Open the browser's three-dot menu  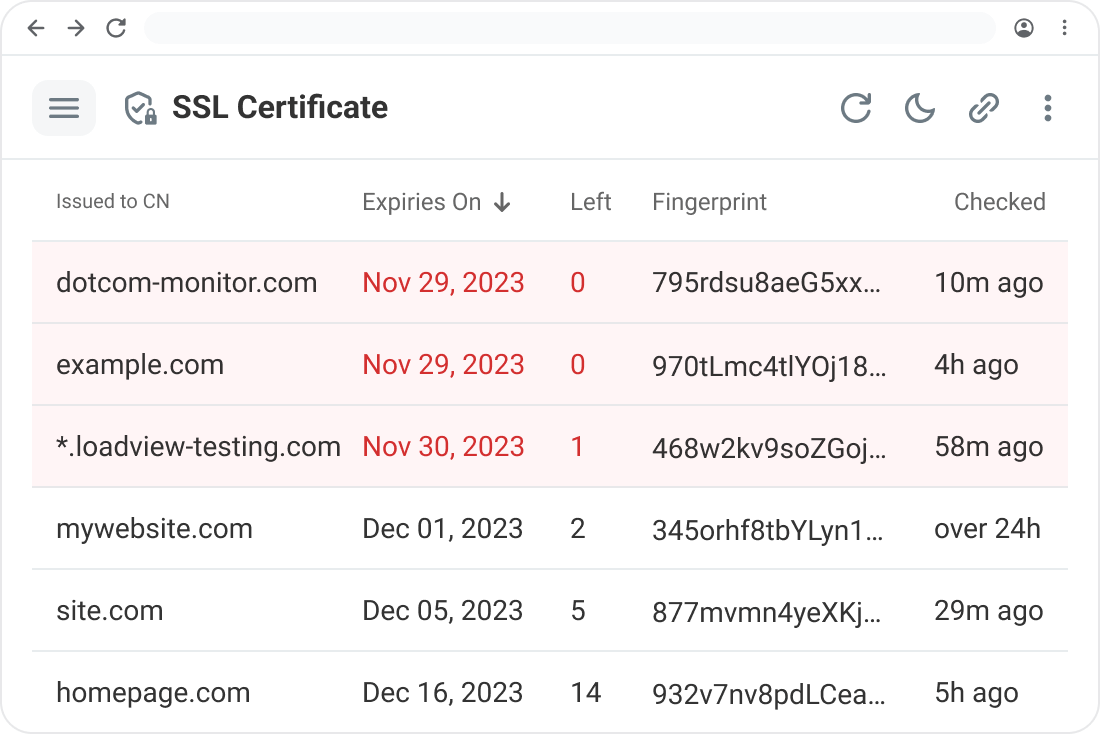[x=1064, y=28]
